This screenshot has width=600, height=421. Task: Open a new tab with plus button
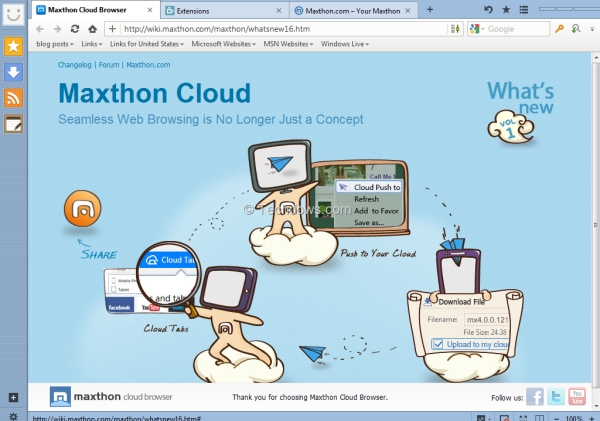click(429, 9)
